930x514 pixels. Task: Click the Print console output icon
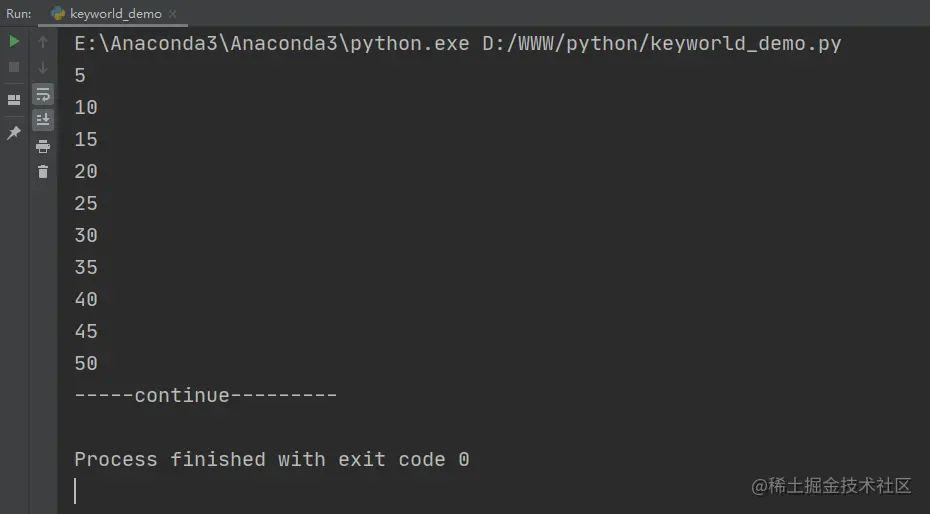[43, 146]
